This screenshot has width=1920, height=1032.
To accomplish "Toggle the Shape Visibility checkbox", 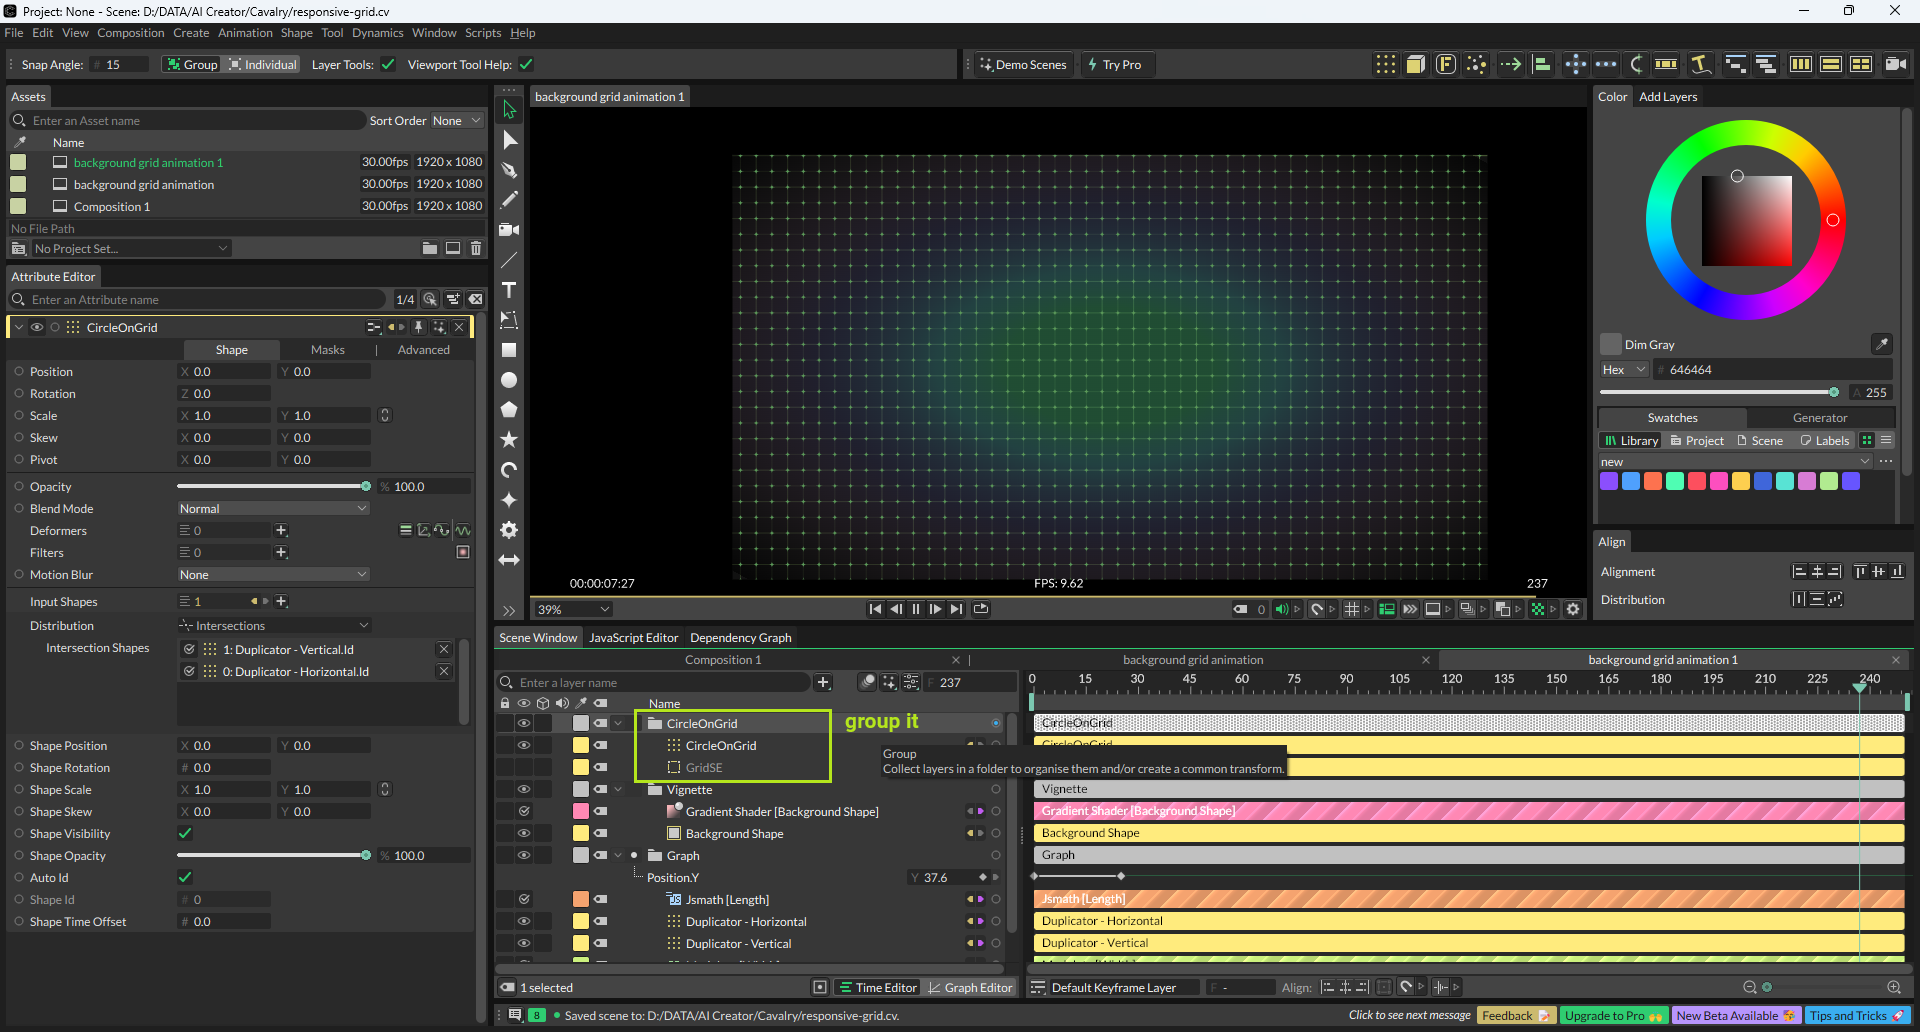I will 185,833.
